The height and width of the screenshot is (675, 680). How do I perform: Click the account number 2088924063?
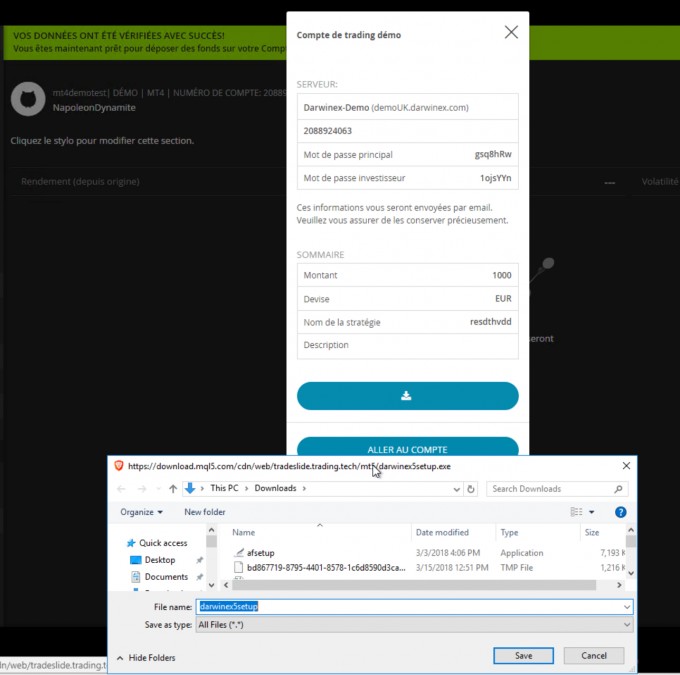click(327, 131)
